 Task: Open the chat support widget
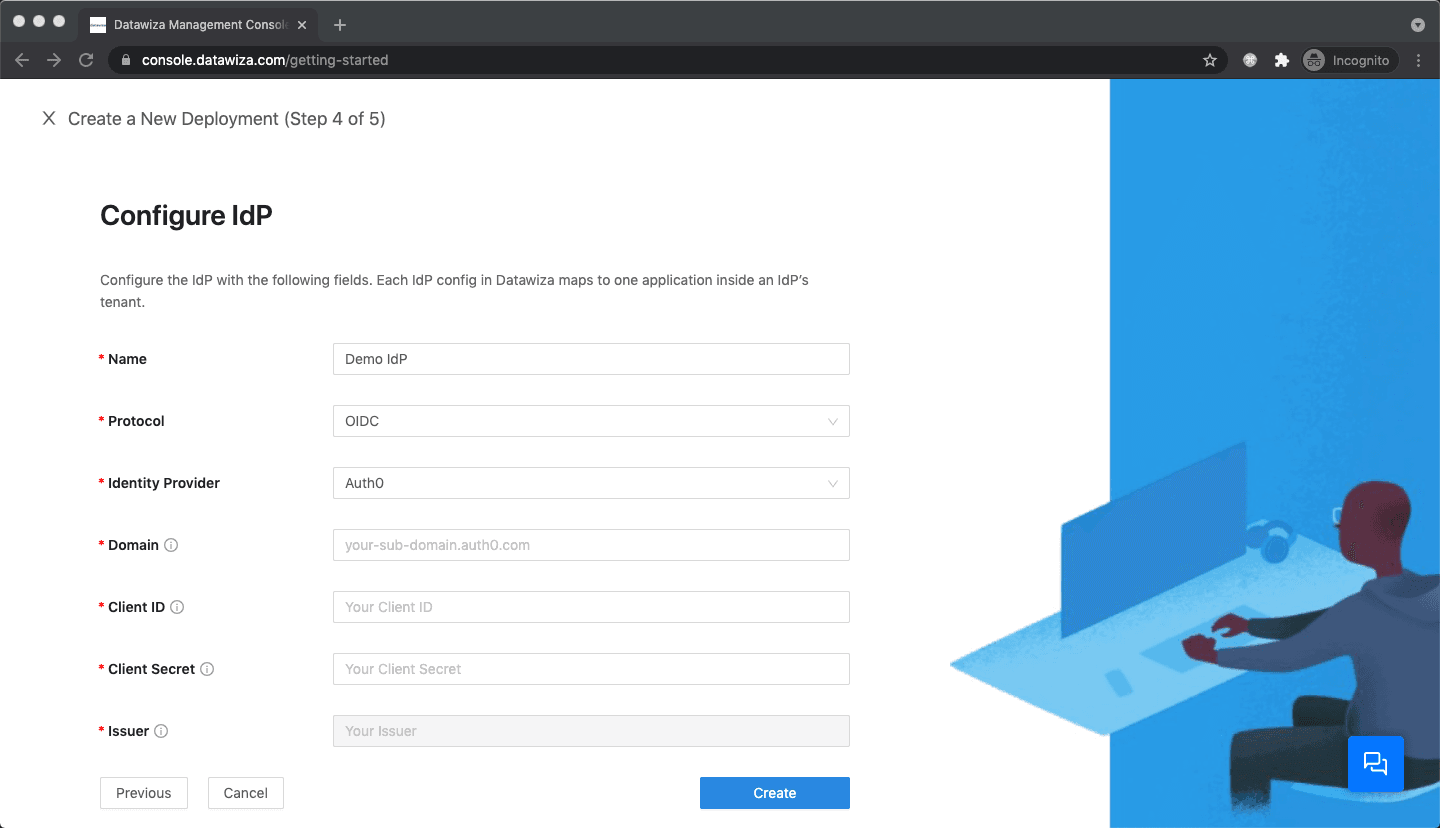coord(1376,764)
